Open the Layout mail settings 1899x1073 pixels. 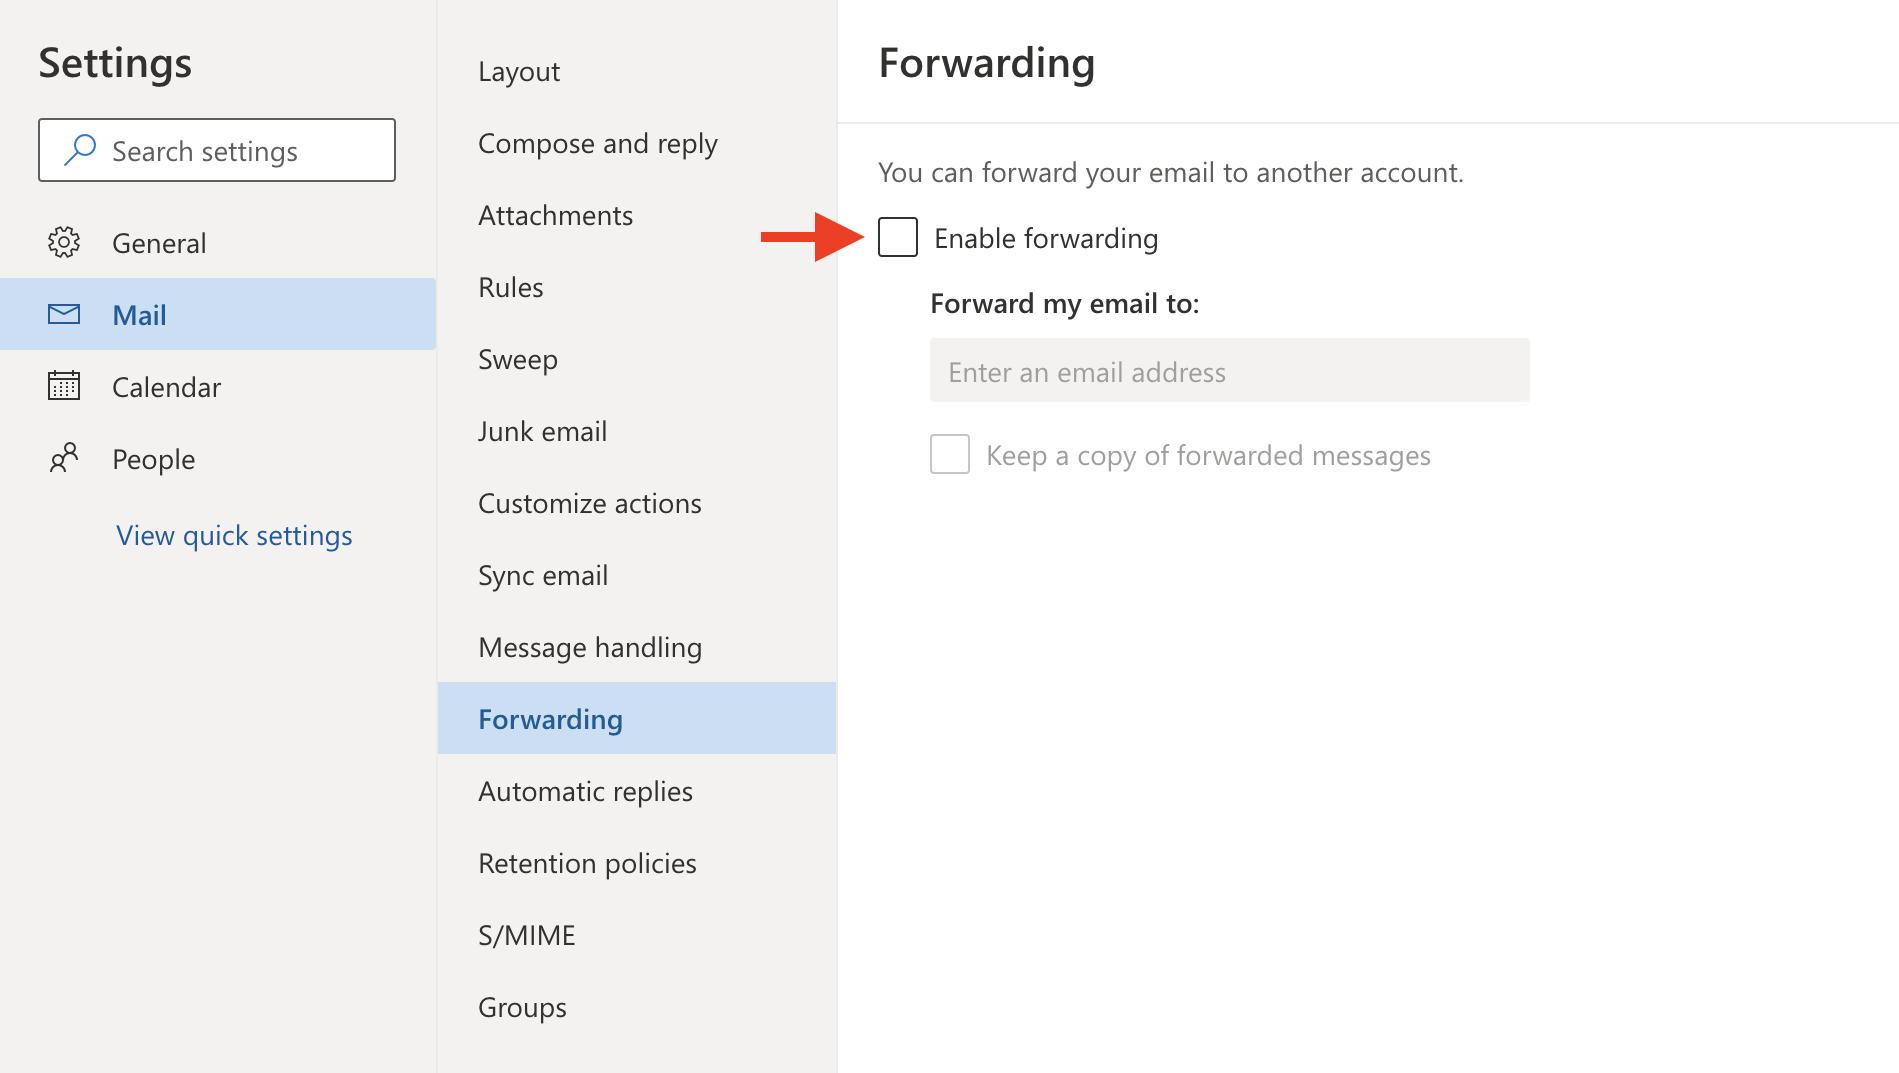637,71
